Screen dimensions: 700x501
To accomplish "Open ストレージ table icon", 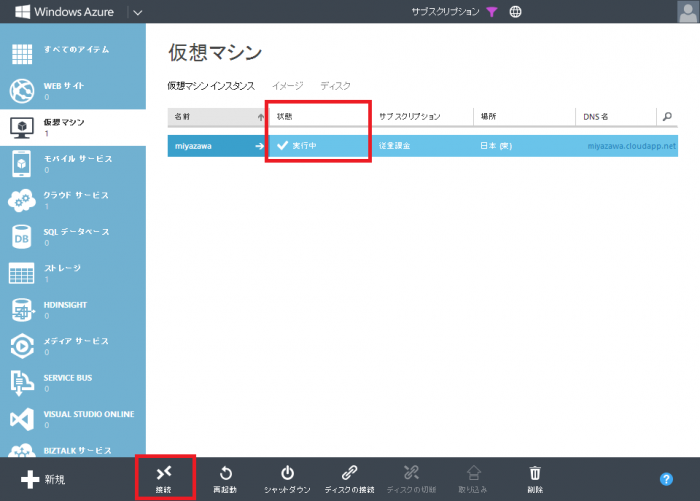I will (x=21, y=273).
